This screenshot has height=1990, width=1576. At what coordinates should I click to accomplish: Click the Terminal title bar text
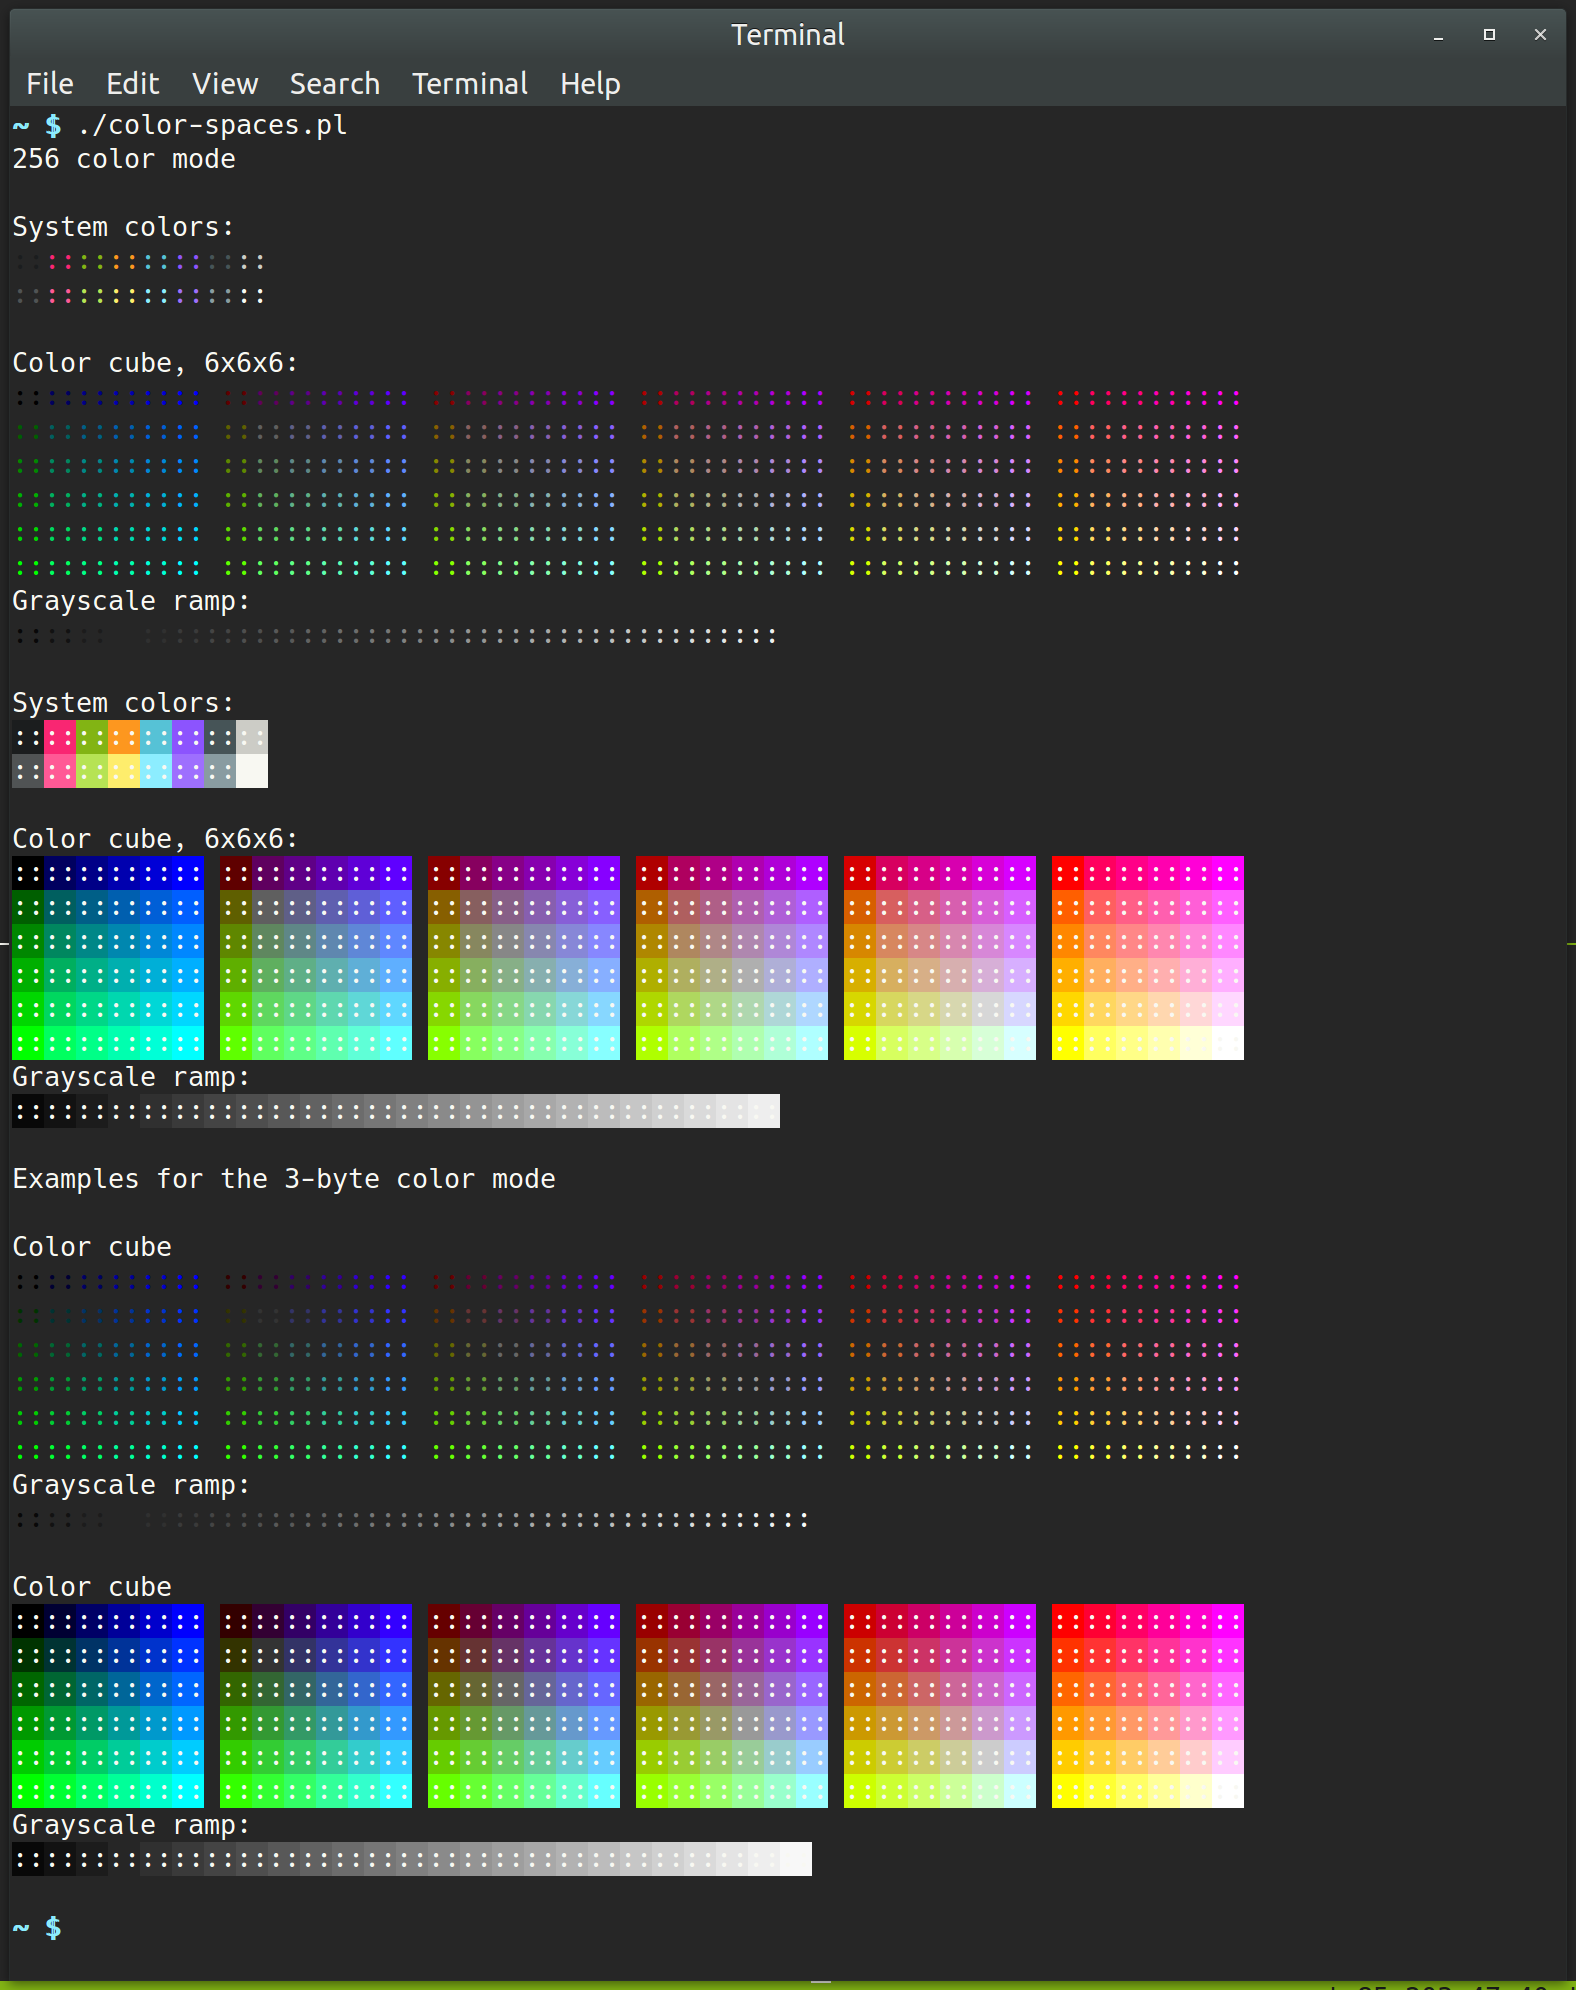(x=788, y=35)
